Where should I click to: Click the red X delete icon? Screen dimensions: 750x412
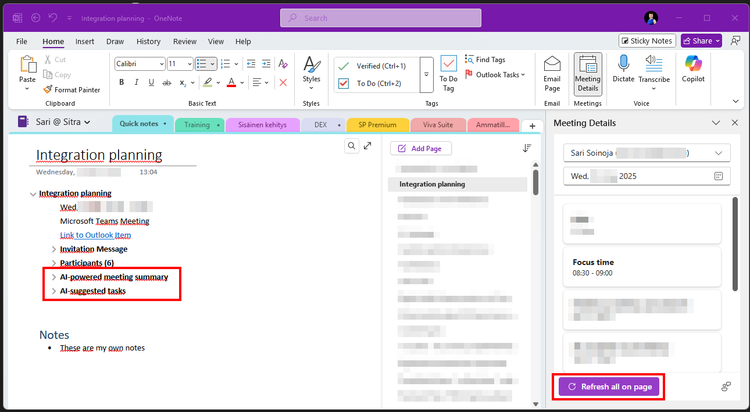coord(283,82)
